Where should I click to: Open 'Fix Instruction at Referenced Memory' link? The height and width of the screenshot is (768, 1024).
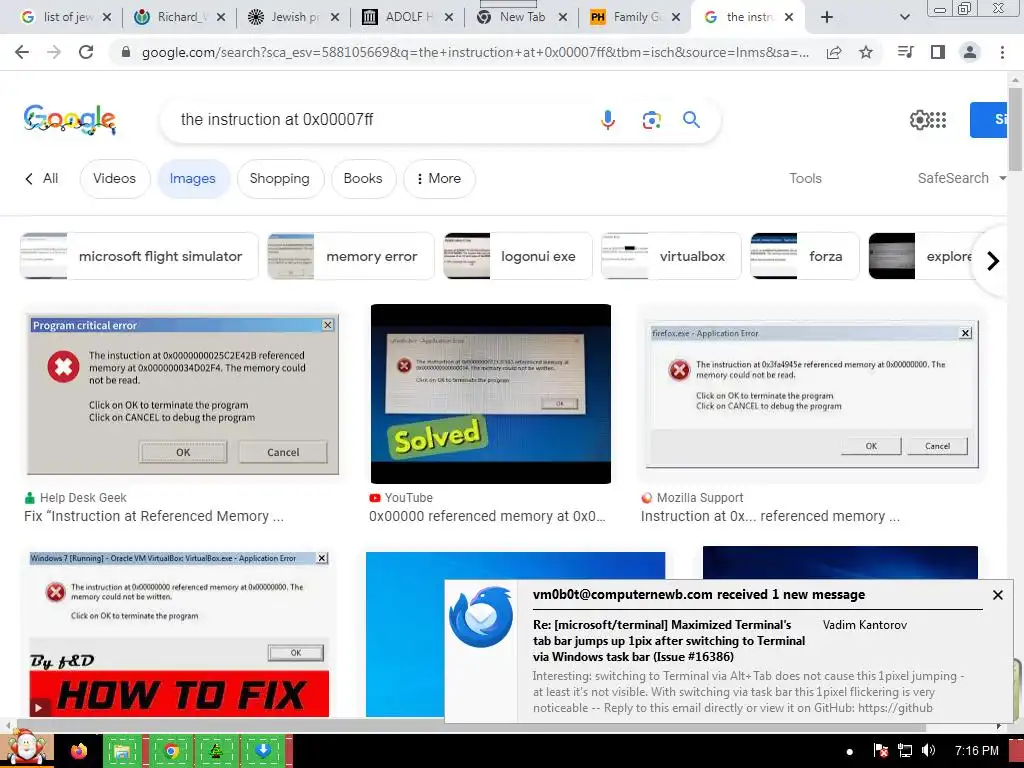154,516
